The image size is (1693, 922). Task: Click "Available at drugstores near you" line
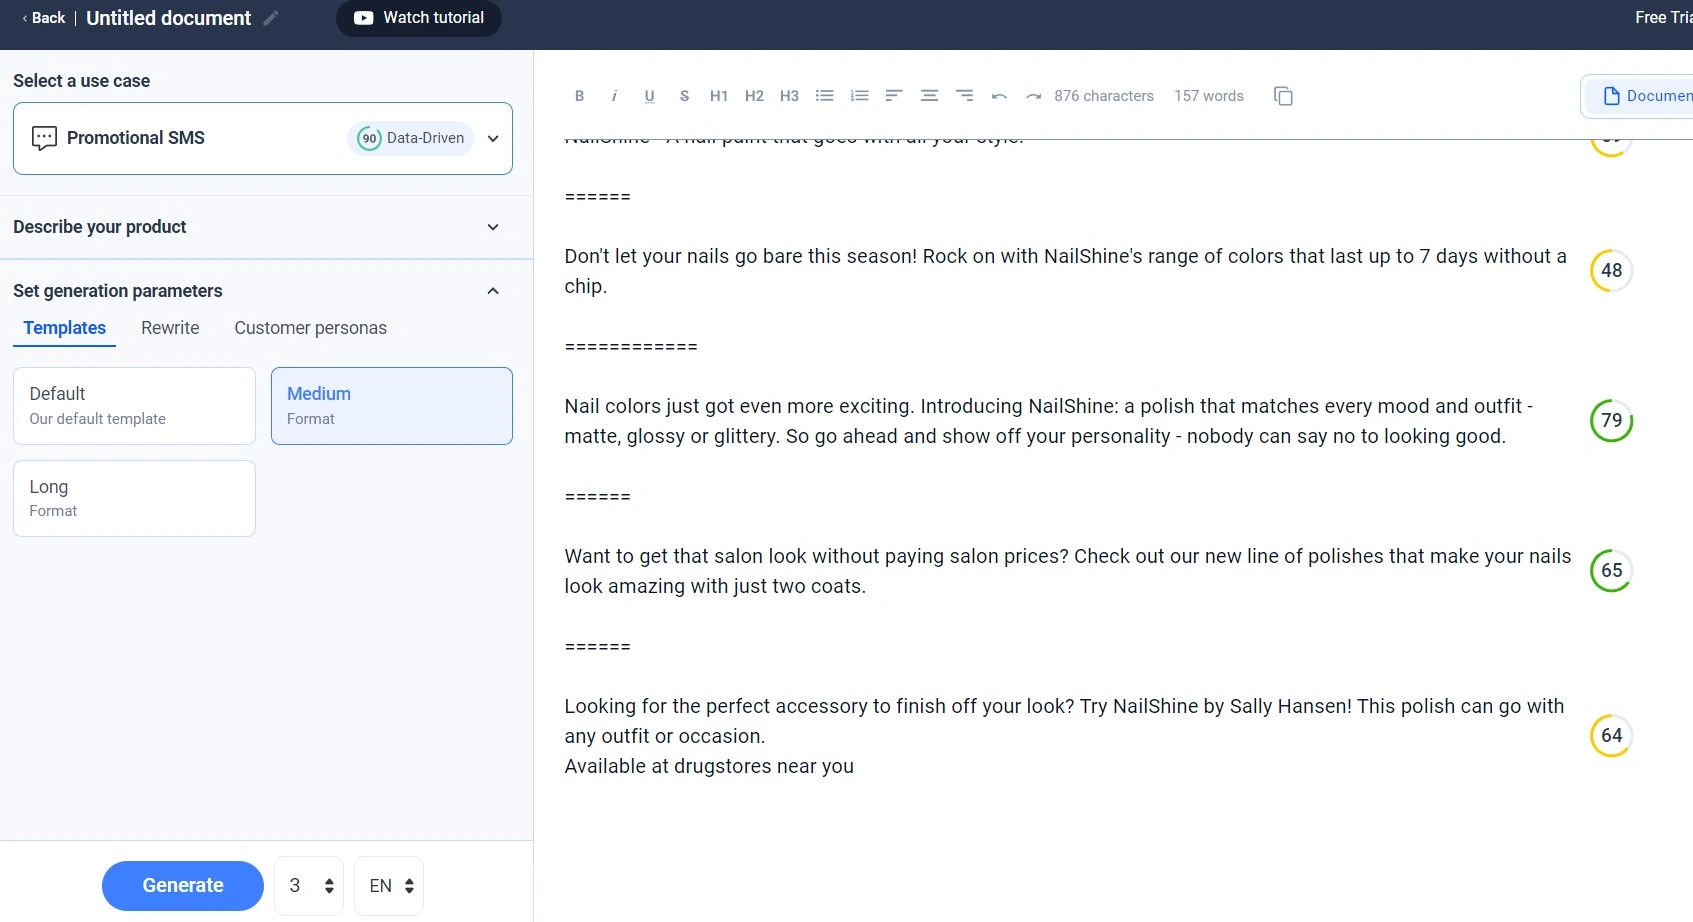coord(709,766)
